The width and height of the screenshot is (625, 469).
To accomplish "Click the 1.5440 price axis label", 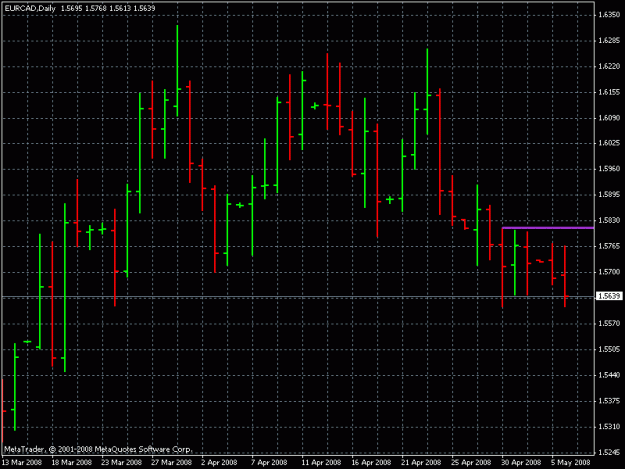I will point(609,375).
